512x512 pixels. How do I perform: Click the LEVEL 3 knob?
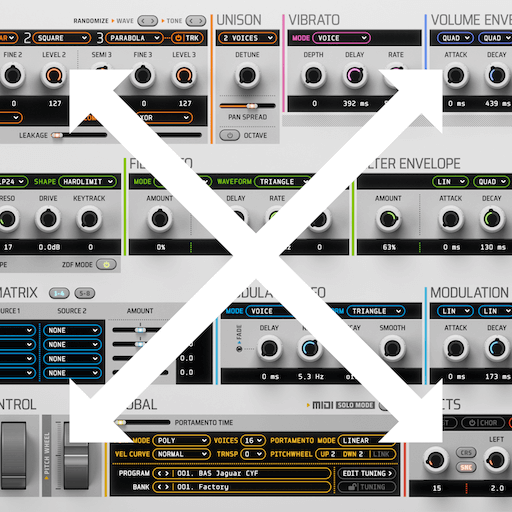[x=184, y=75]
